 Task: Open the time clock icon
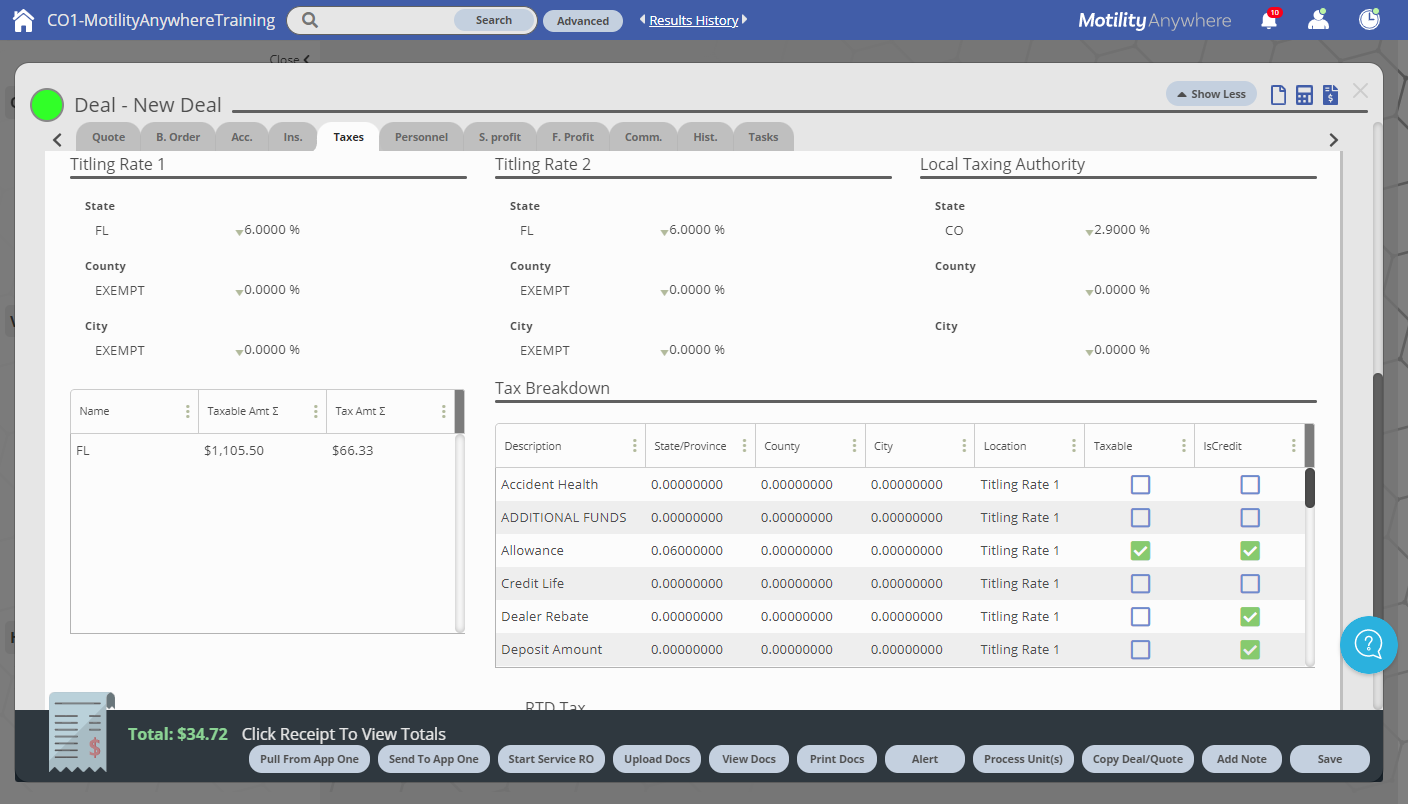[1369, 20]
